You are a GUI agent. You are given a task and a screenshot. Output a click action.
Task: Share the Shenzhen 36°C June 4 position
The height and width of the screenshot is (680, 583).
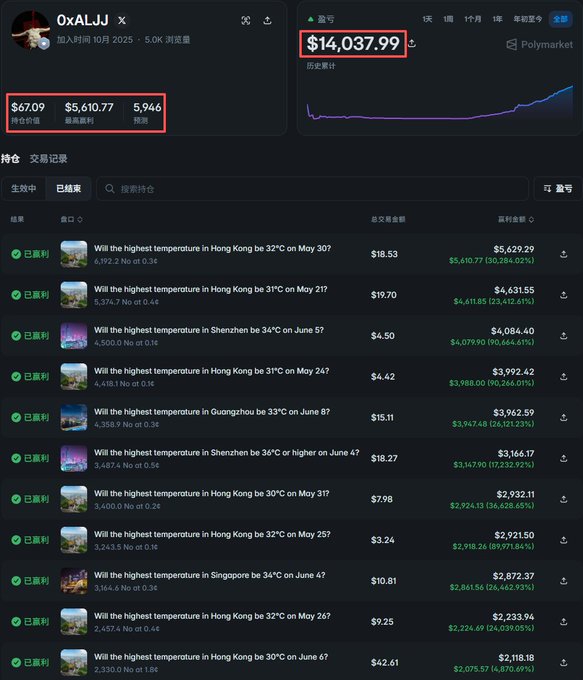pyautogui.click(x=563, y=458)
